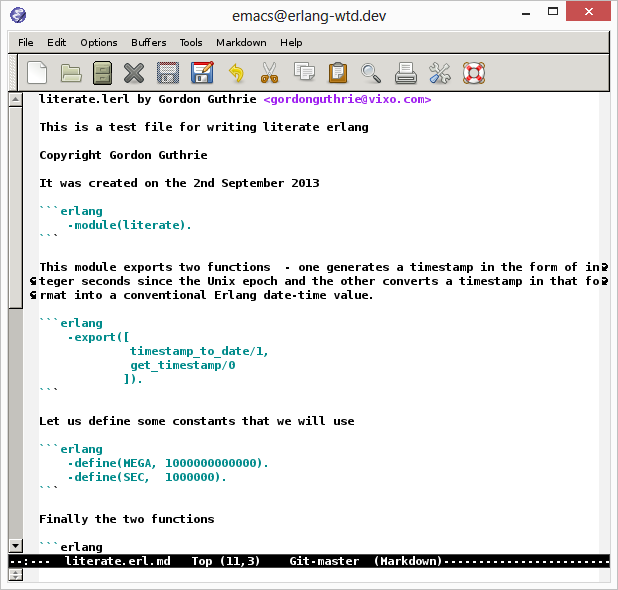Save the buffer with the floppy disk icon
The height and width of the screenshot is (590, 618).
point(168,73)
